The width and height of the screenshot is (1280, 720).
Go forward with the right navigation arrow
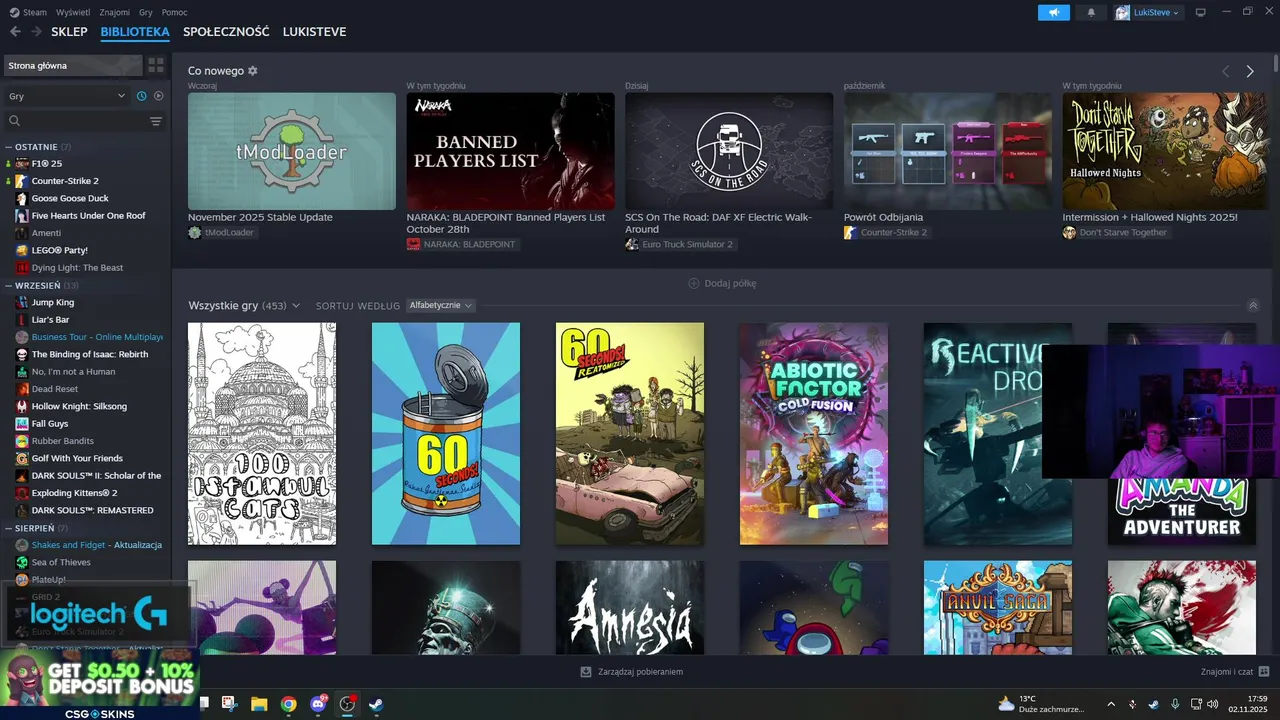tap(36, 32)
